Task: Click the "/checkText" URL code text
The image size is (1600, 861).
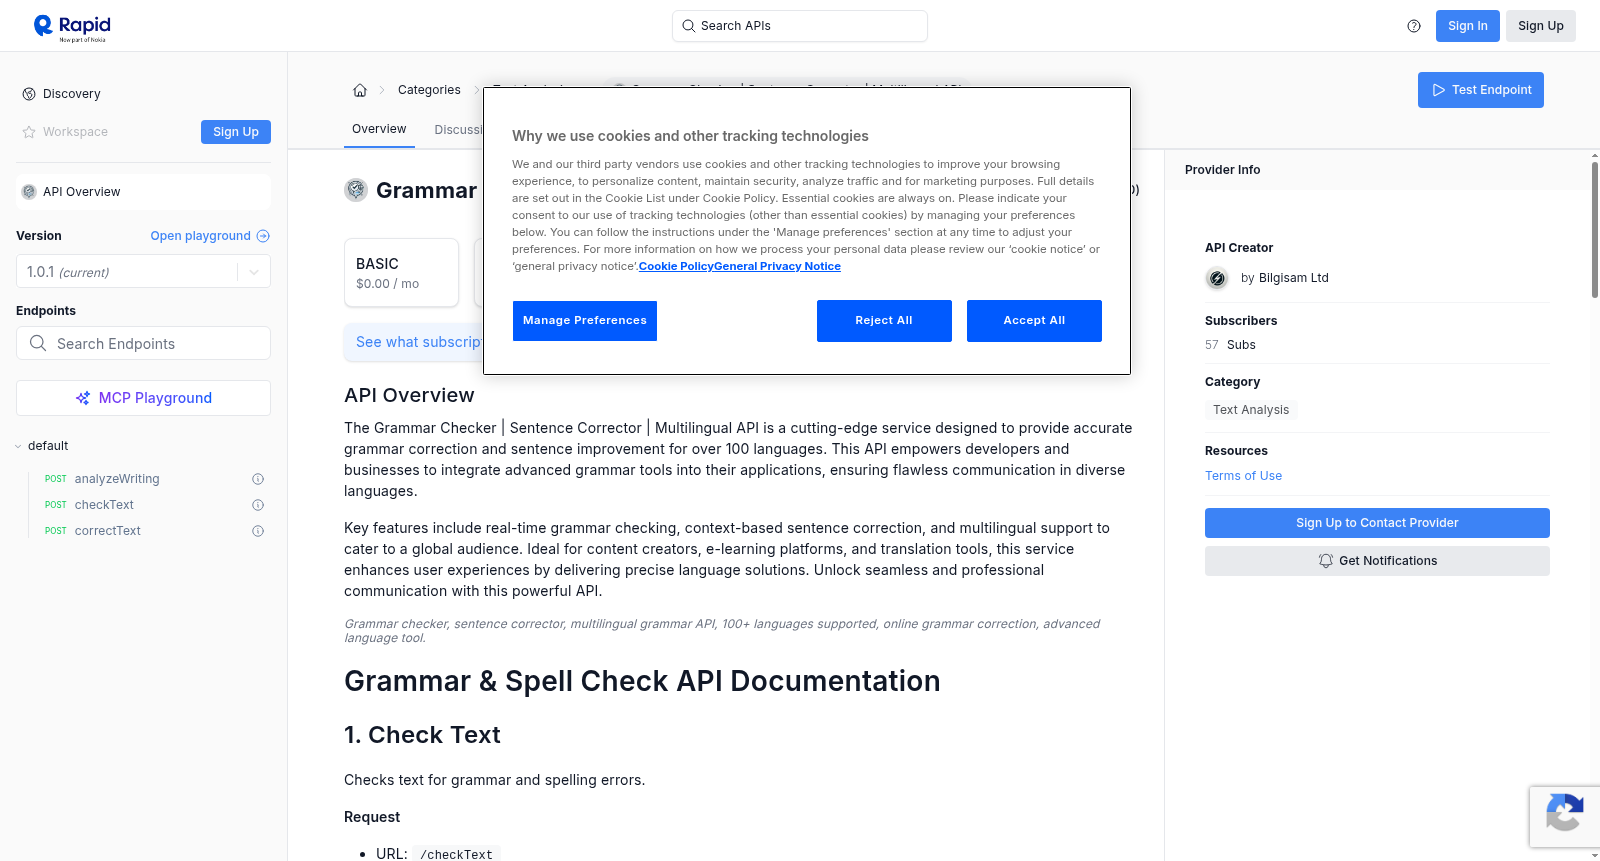Action: pos(456,855)
